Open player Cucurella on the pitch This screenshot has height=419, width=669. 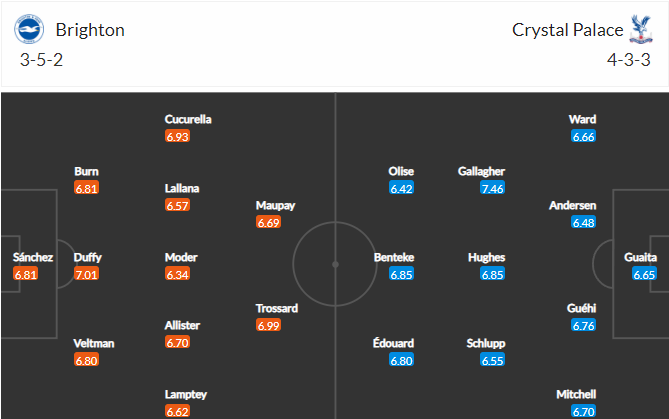click(188, 119)
